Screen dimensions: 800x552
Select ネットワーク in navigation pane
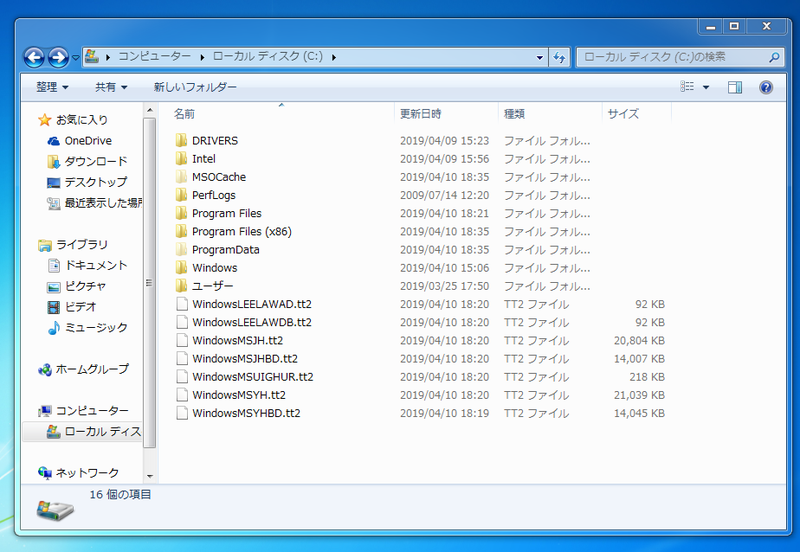pyautogui.click(x=87, y=473)
